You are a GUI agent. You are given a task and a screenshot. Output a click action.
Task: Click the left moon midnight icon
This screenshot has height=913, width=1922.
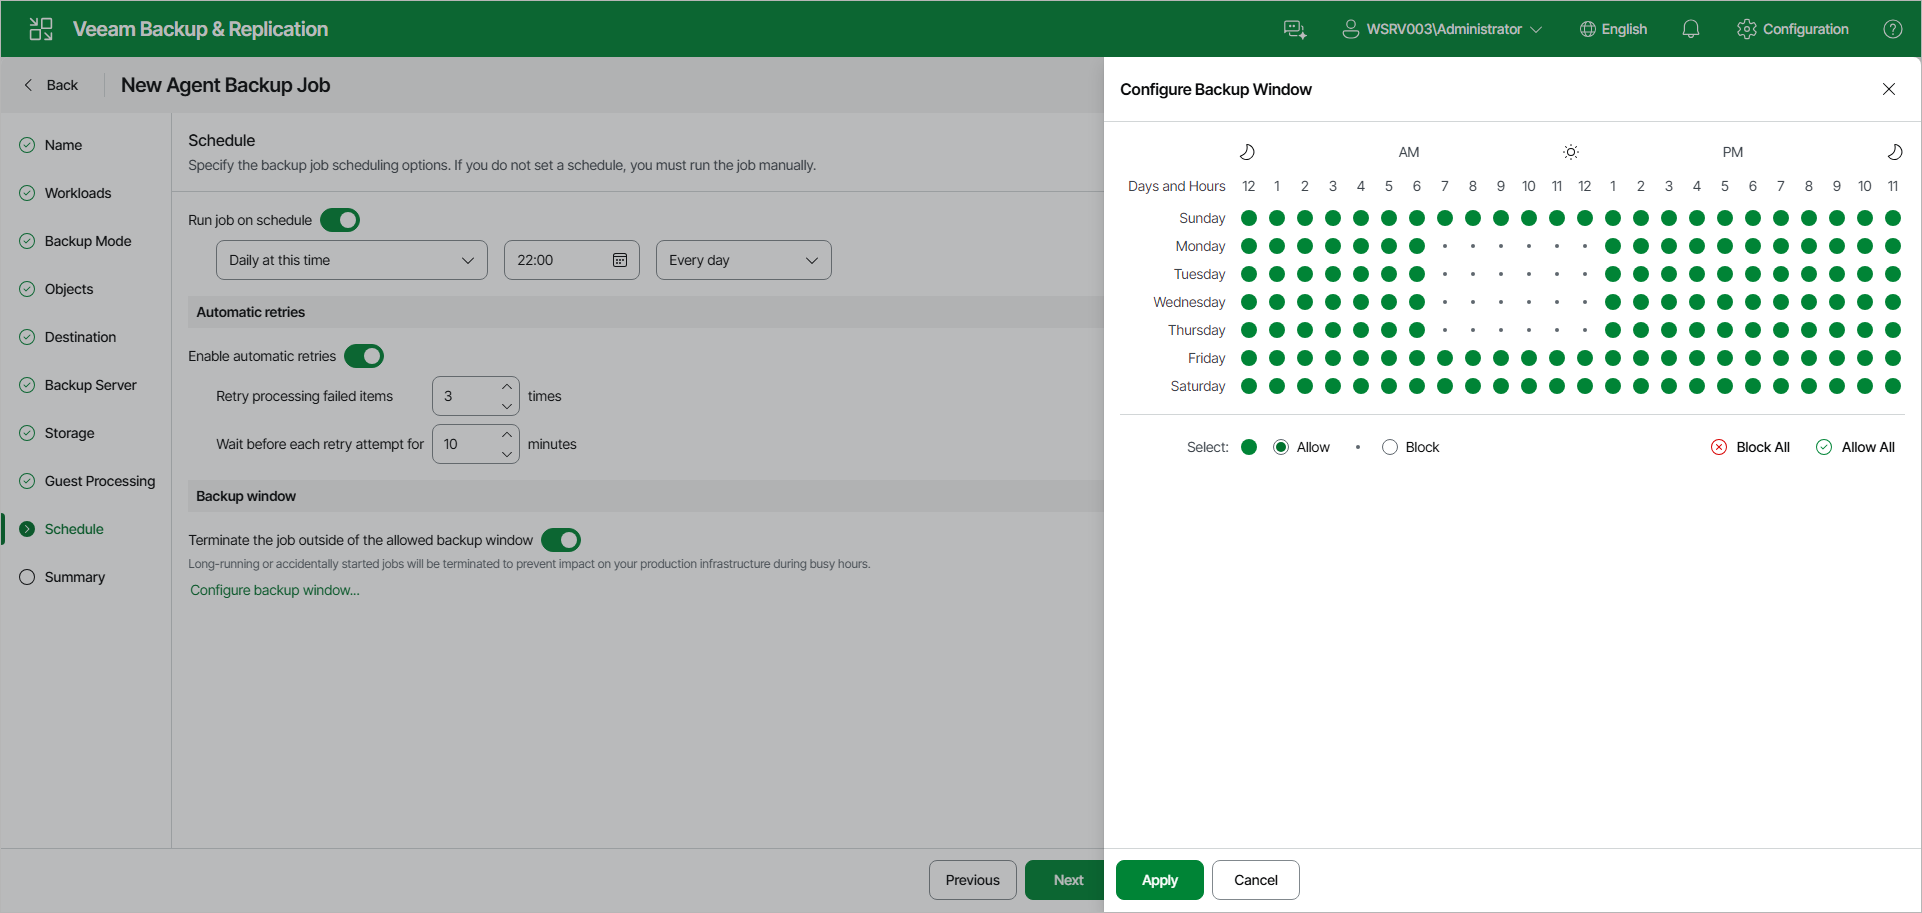[1247, 152]
